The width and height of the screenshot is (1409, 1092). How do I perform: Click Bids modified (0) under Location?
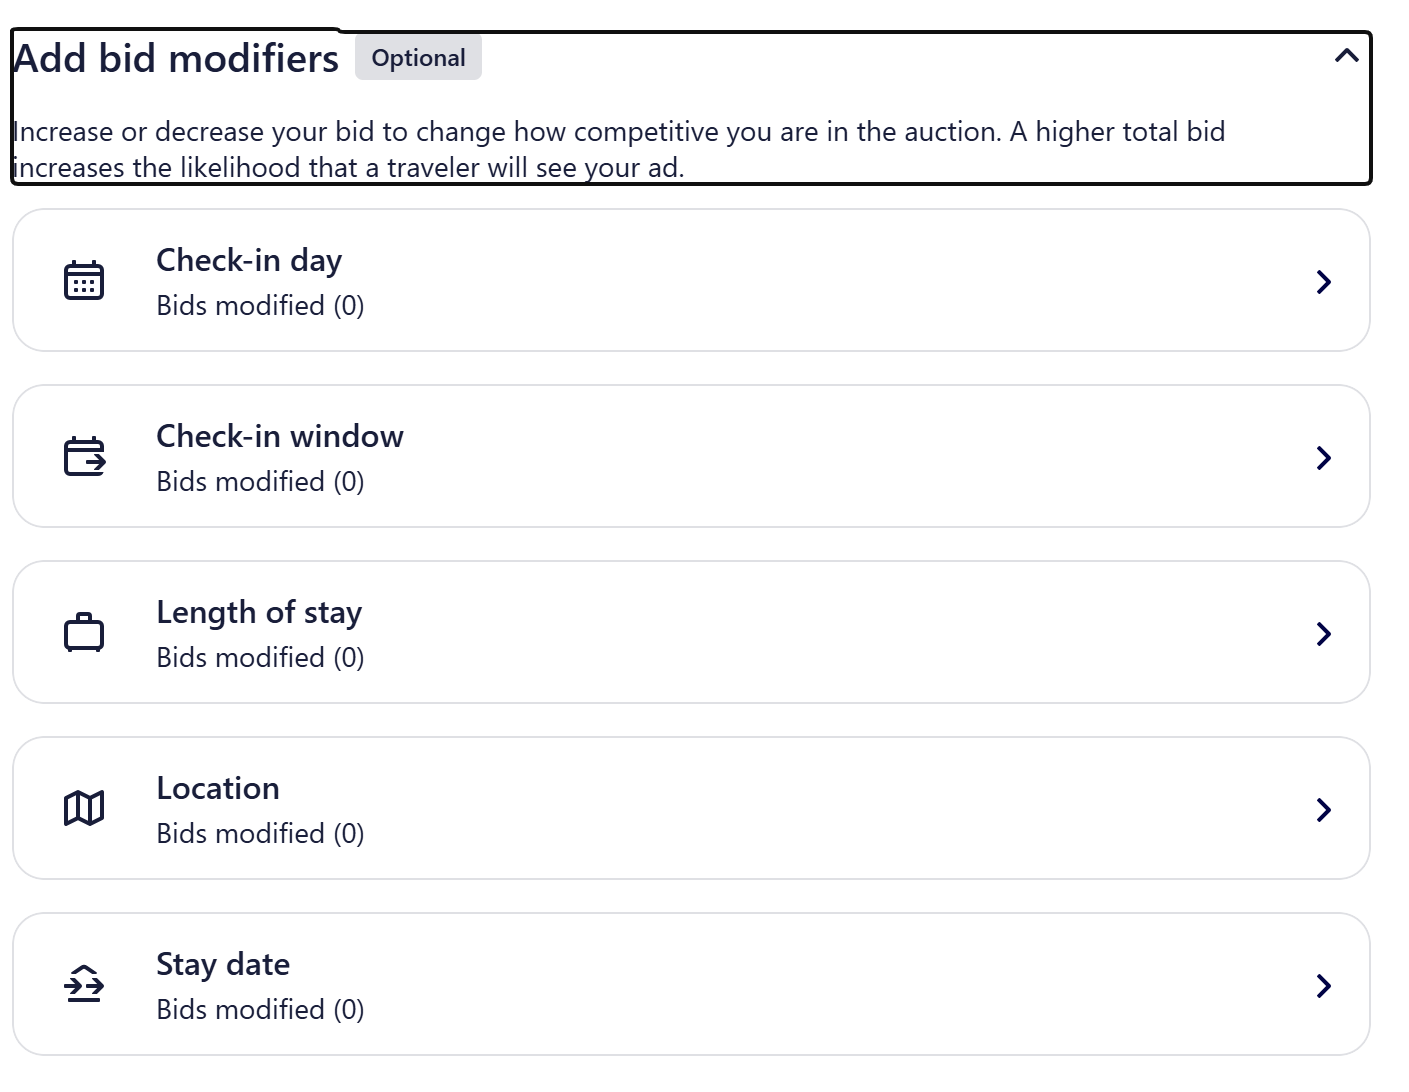point(260,833)
